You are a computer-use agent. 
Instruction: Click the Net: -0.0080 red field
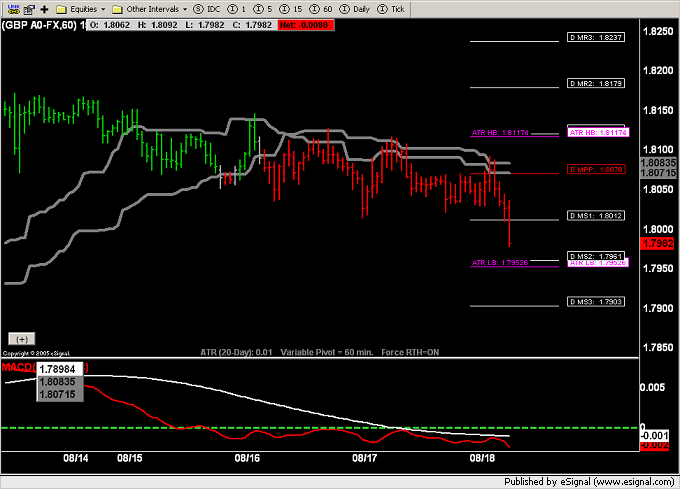point(306,25)
